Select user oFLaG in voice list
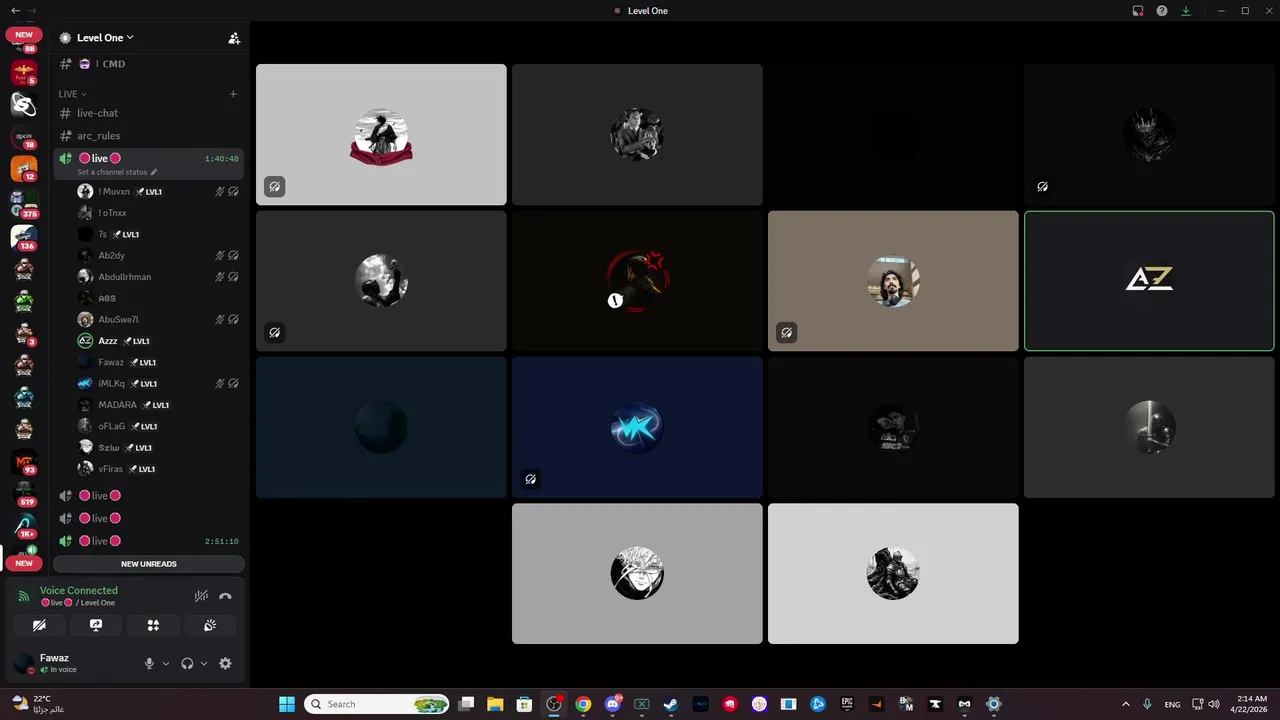This screenshot has height=720, width=1280. click(158, 426)
